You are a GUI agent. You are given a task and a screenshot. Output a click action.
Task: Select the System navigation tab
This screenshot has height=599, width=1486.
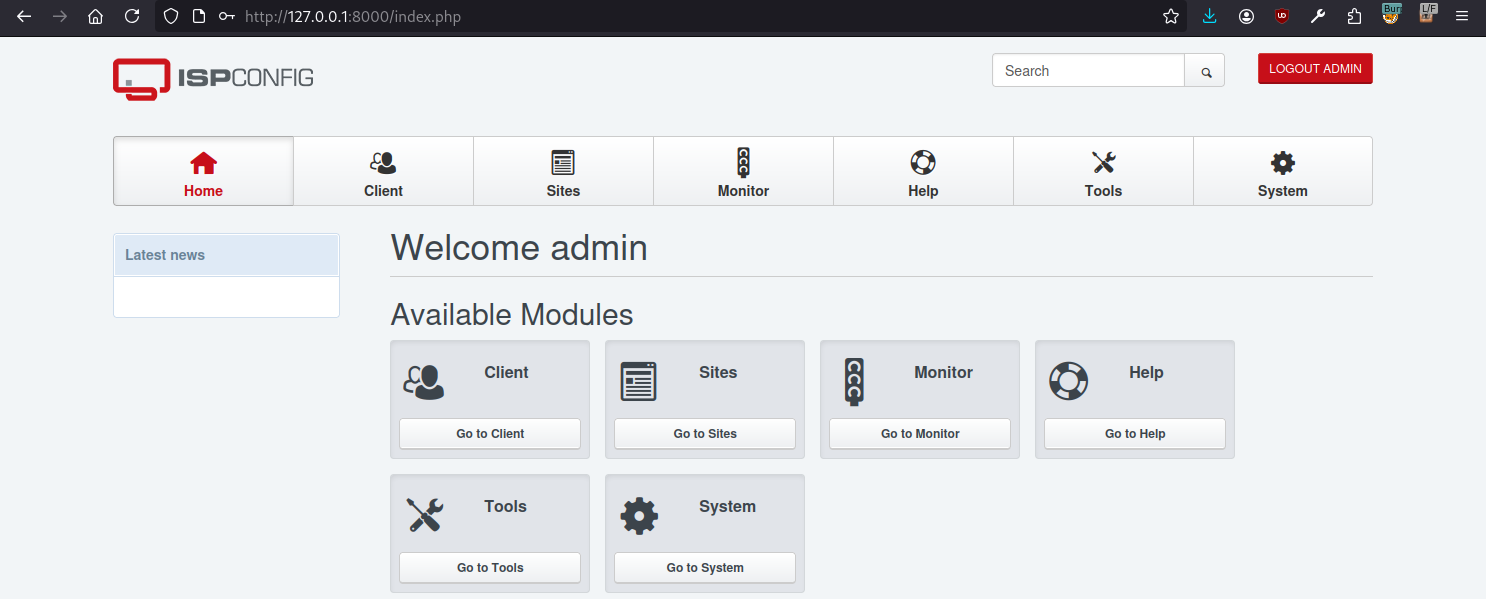coord(1282,171)
